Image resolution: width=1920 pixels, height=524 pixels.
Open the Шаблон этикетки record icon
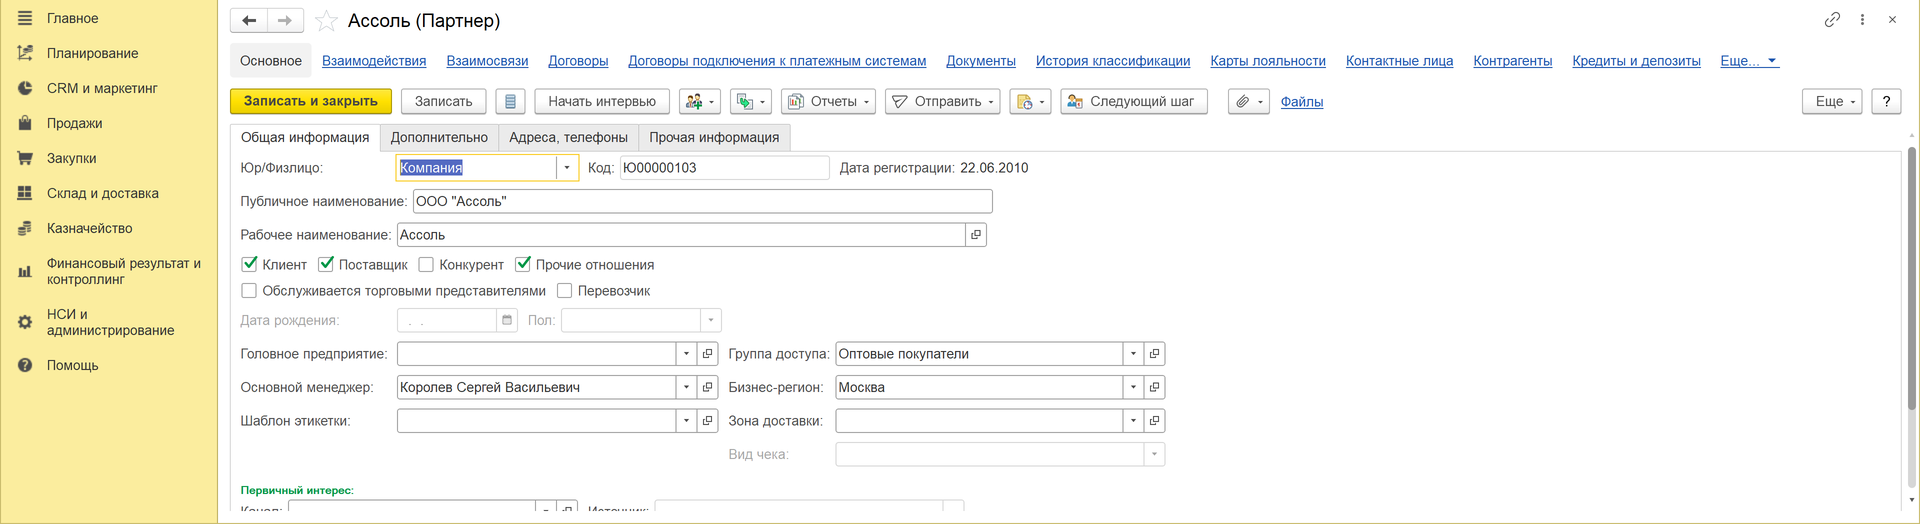click(x=708, y=421)
